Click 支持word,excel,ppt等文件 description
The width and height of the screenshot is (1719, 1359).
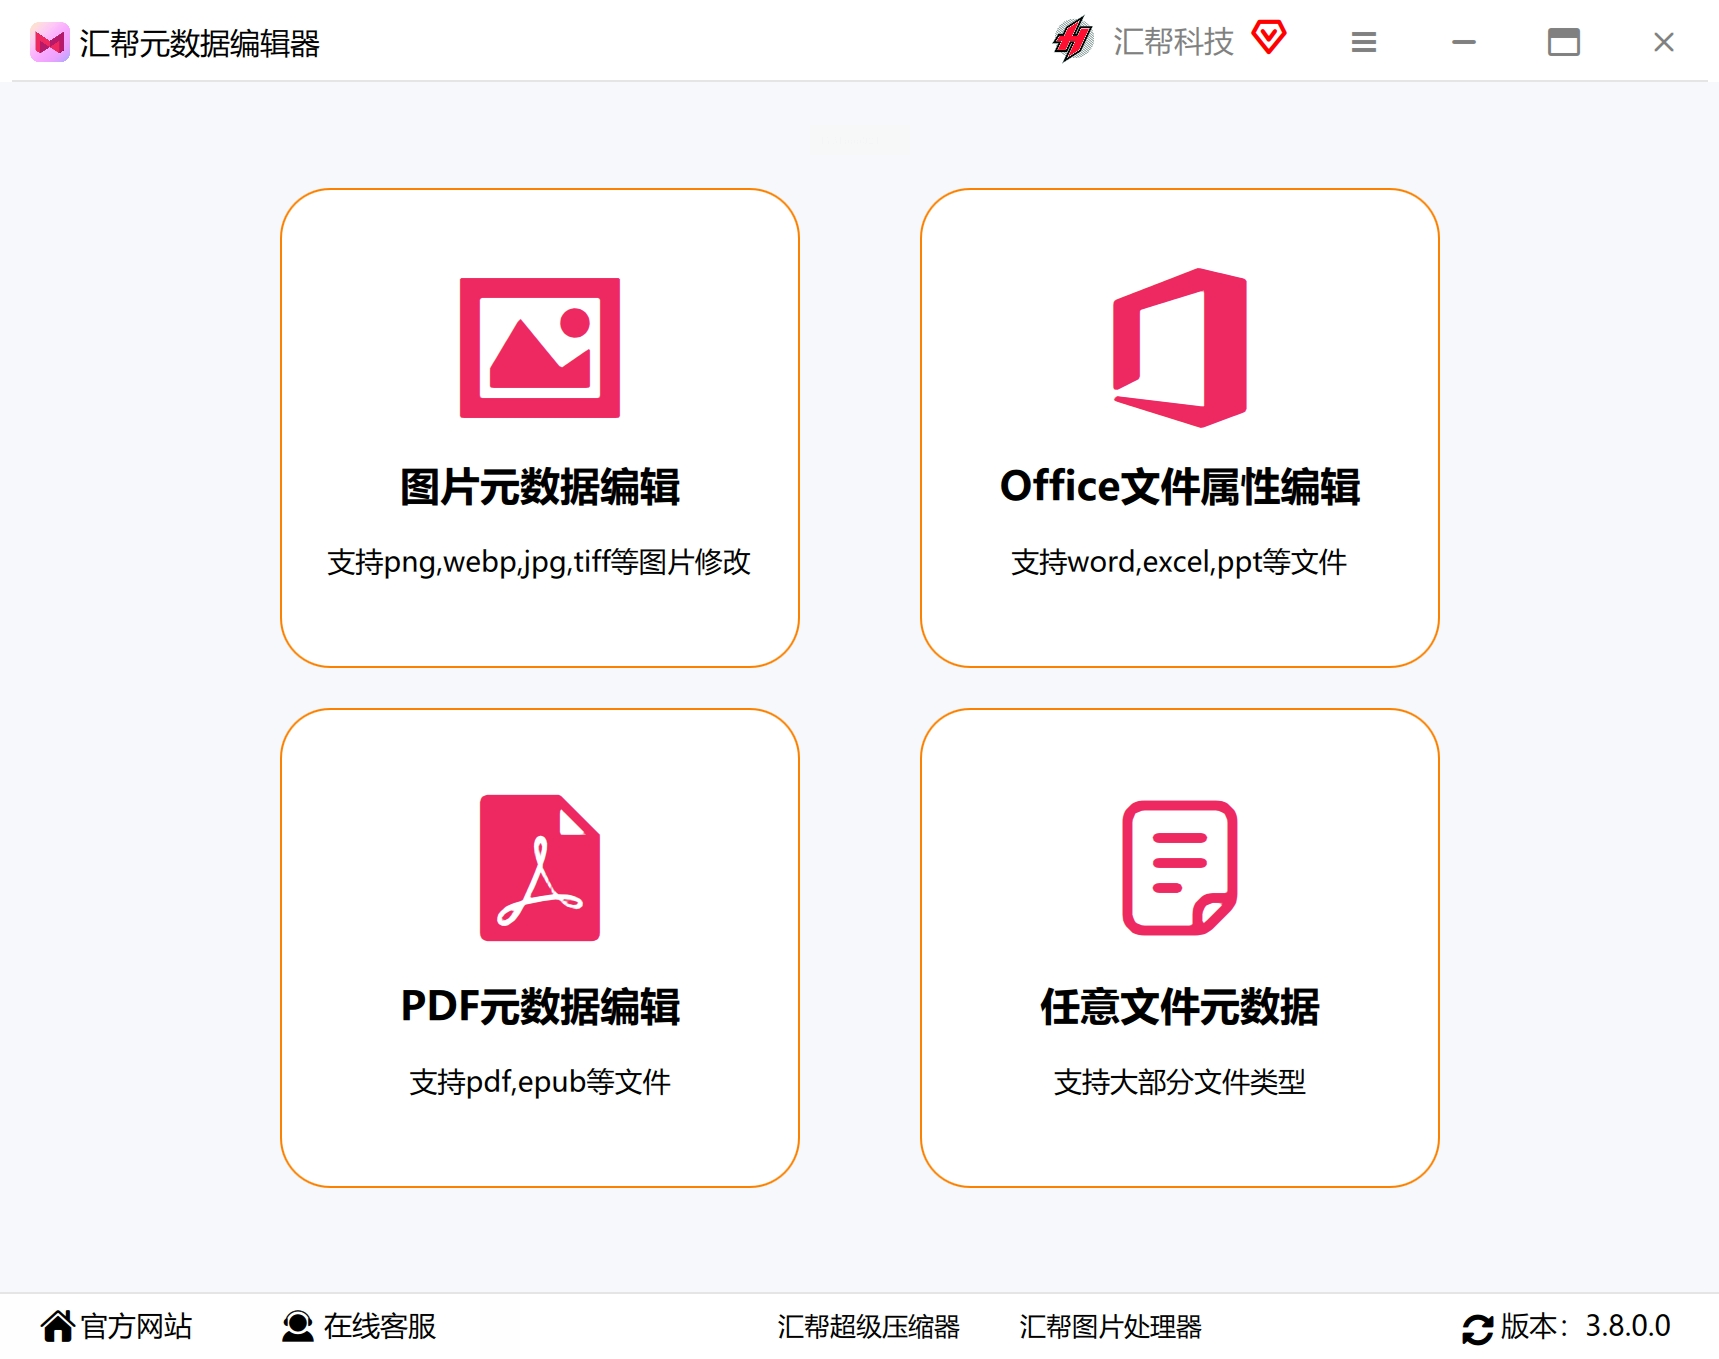1179,562
